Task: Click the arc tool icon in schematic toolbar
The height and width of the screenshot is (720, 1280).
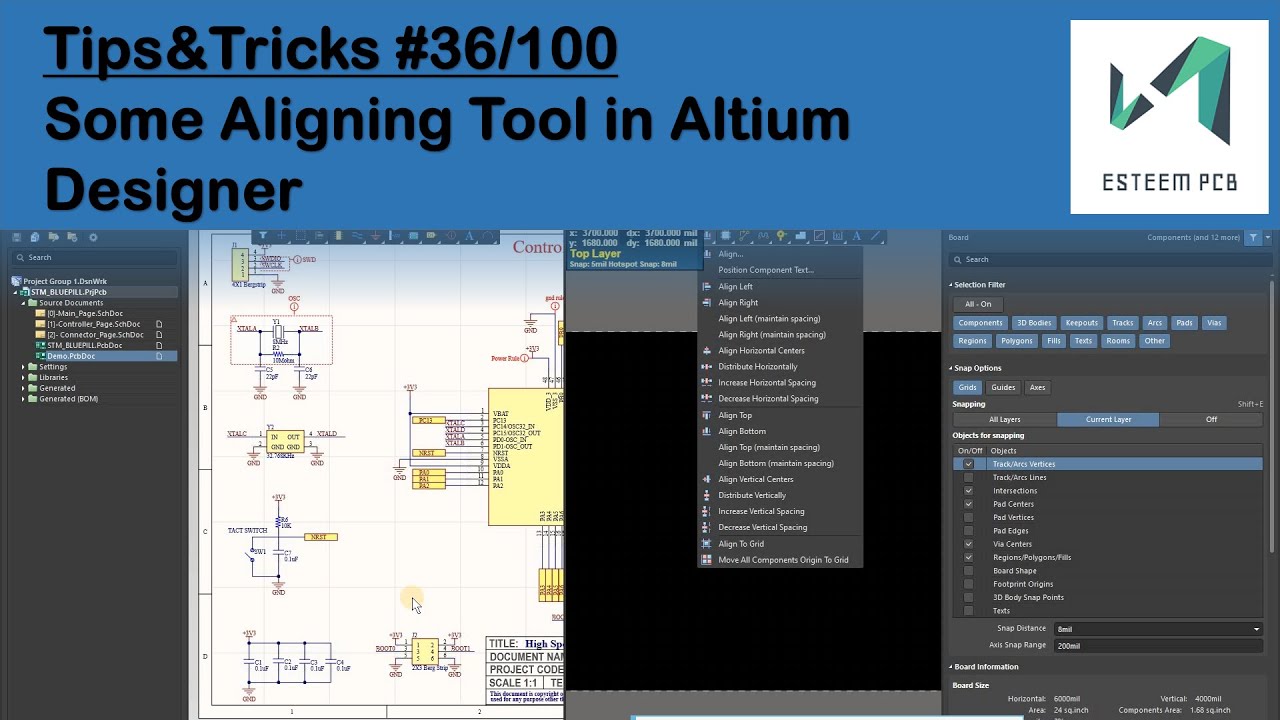Action: point(487,236)
